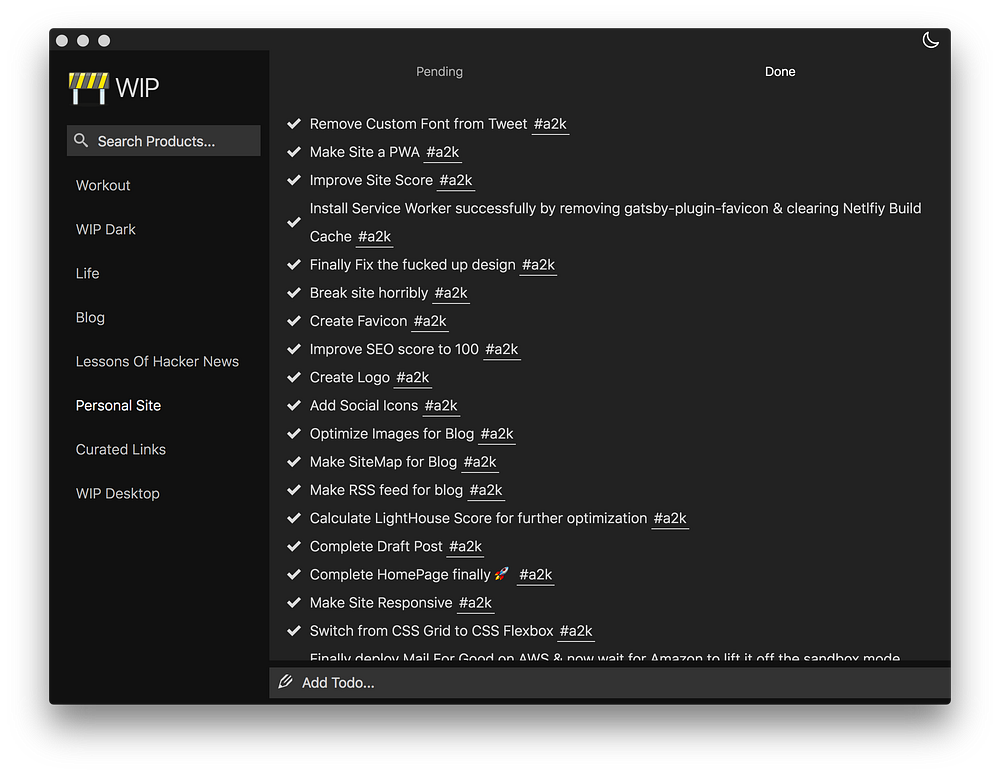This screenshot has height=775, width=1000.
Task: Select the Done tab
Action: [780, 72]
